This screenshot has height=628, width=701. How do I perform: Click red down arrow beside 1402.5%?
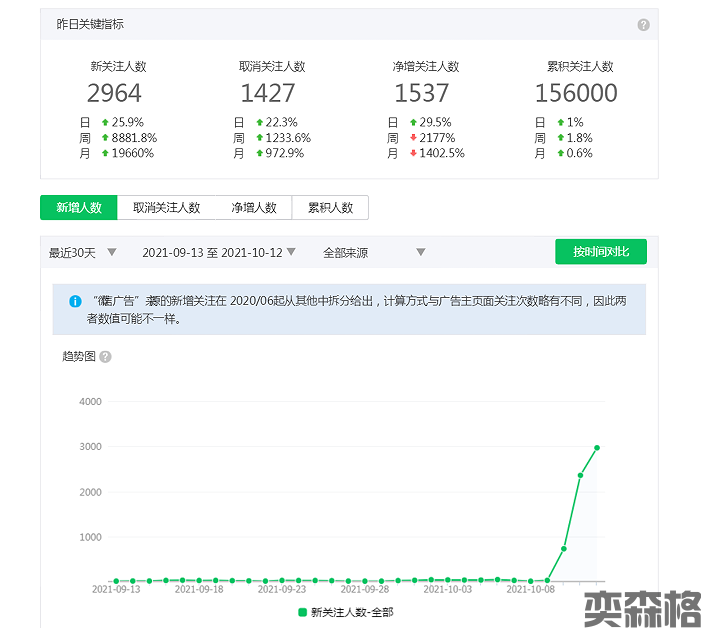[413, 154]
